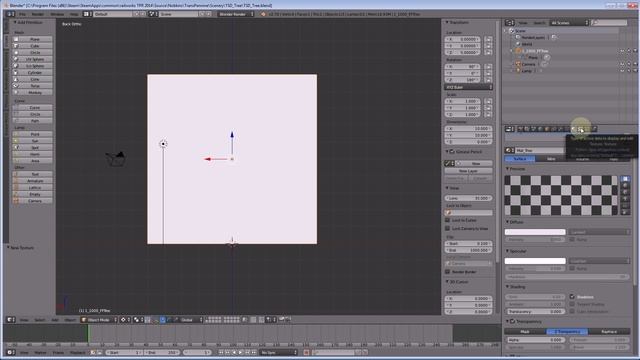Screen dimensions: 640x360
Task: Open the Texture properties tab icon
Action: pos(581,129)
